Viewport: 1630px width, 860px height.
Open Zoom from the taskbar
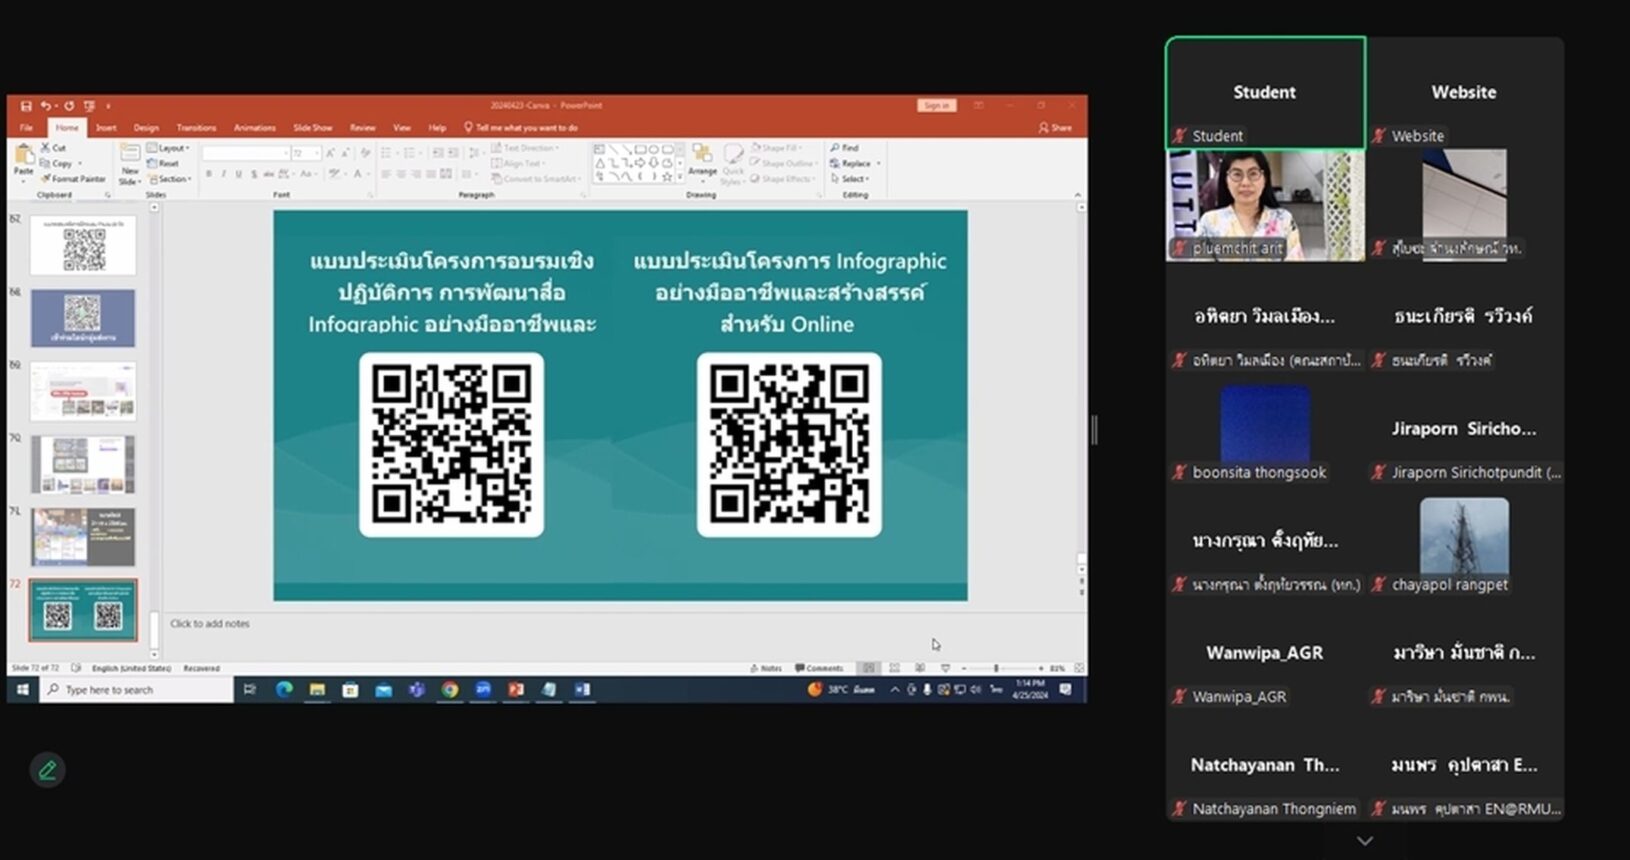483,689
